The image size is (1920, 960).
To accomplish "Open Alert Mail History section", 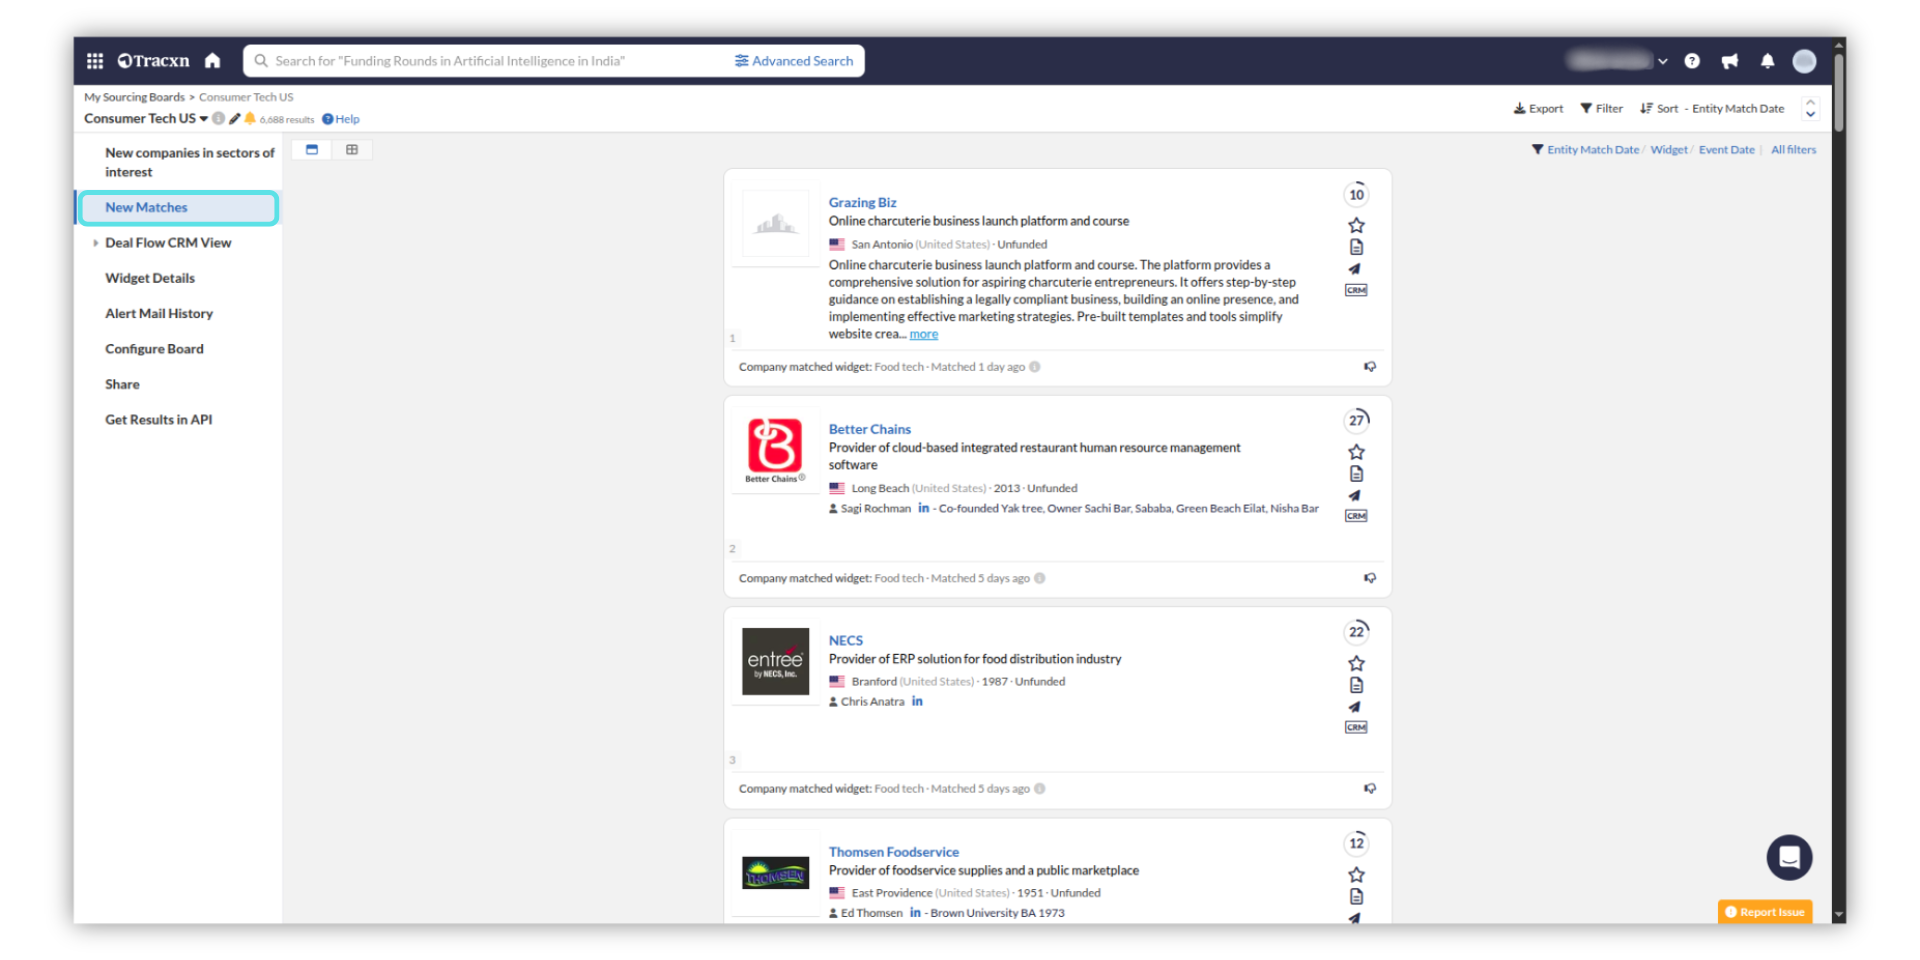I will (x=159, y=314).
